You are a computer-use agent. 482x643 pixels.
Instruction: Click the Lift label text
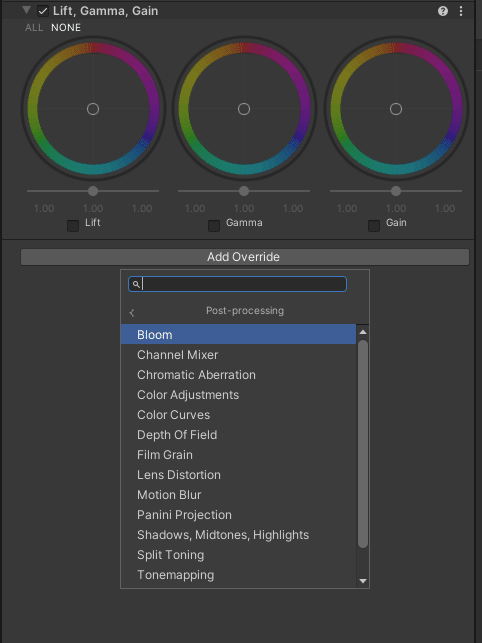tap(93, 223)
